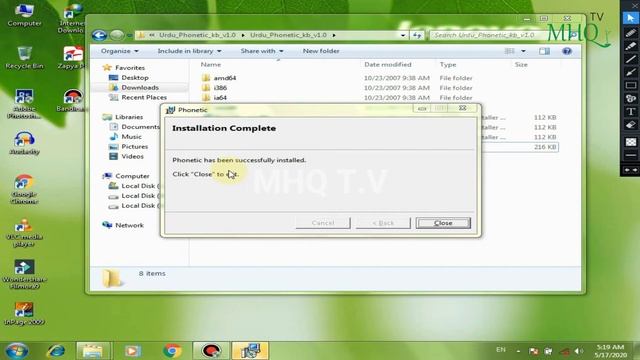Screen dimensions: 640x360
Task: Select the amd64 folder
Action: pyautogui.click(x=224, y=78)
